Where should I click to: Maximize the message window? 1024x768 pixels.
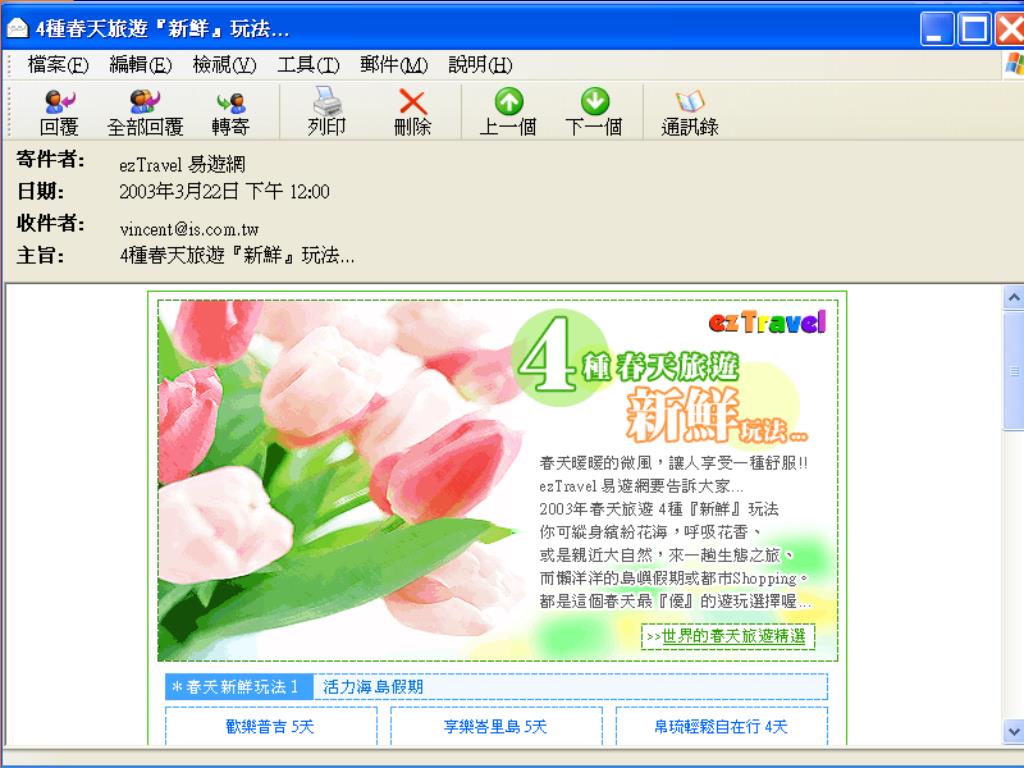[x=974, y=29]
